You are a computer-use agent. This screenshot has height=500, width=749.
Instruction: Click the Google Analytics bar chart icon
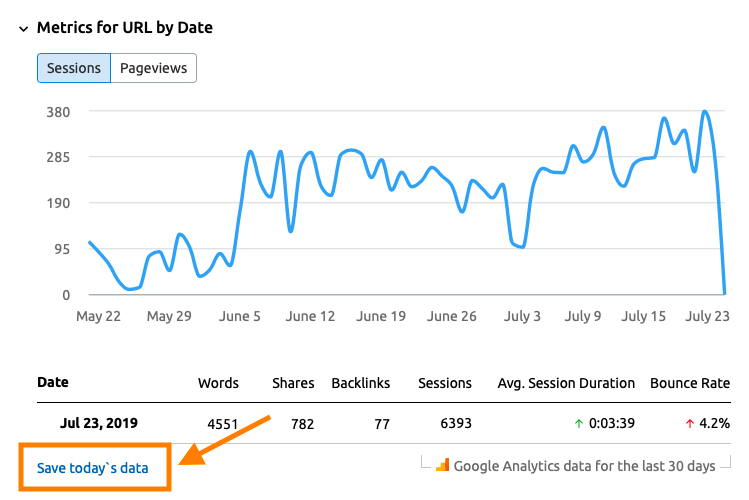442,466
